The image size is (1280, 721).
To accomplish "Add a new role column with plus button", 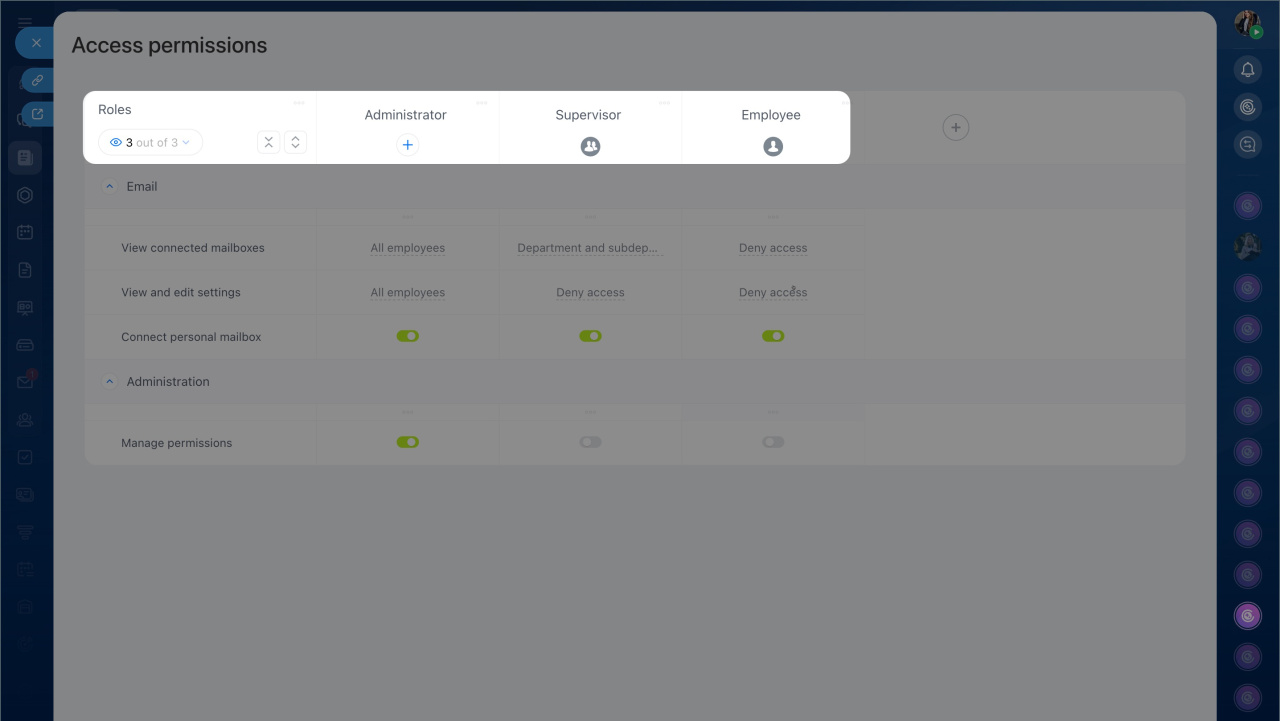I will (x=955, y=127).
